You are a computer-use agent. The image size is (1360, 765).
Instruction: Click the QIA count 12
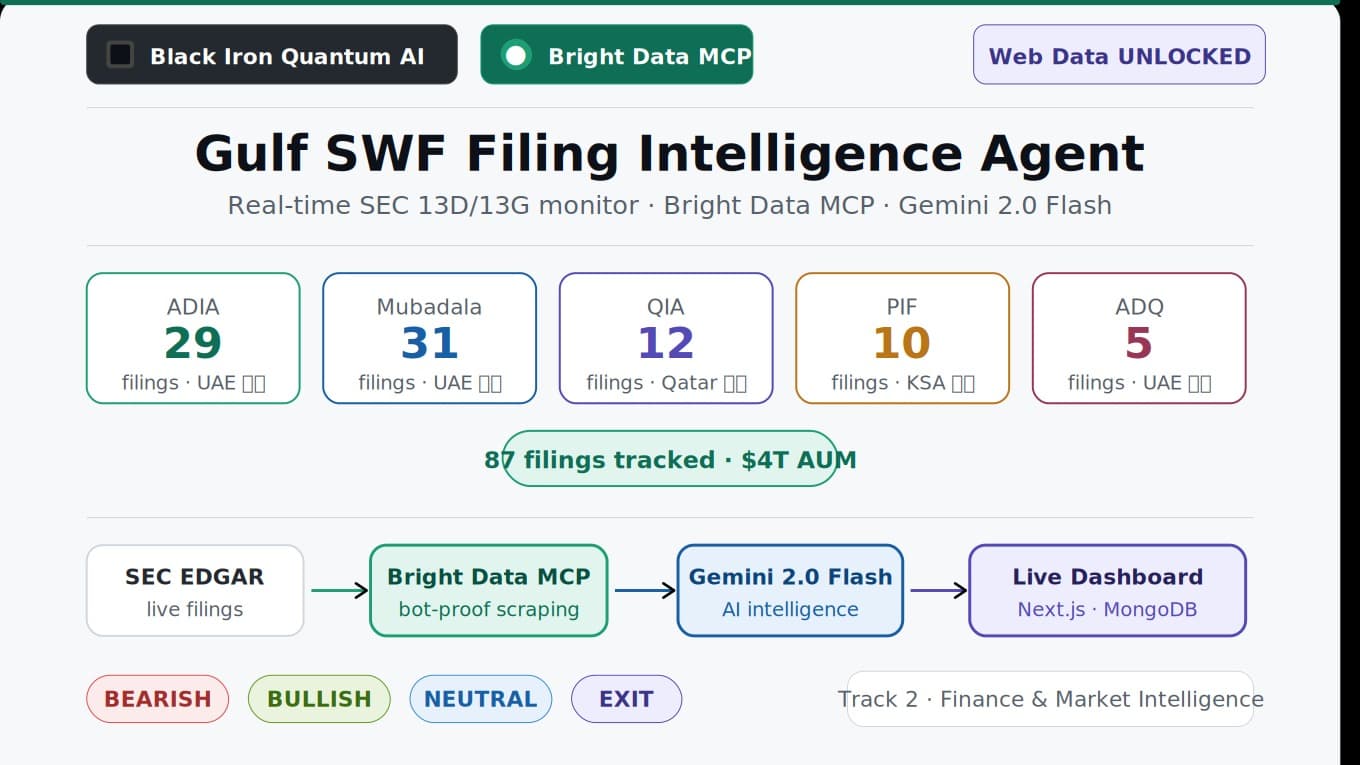[x=666, y=344]
